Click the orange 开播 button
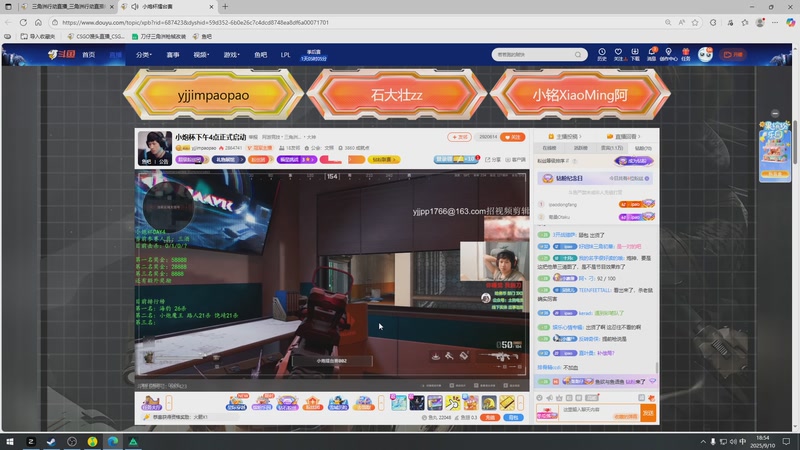Image resolution: width=800 pixels, height=450 pixels. (733, 55)
